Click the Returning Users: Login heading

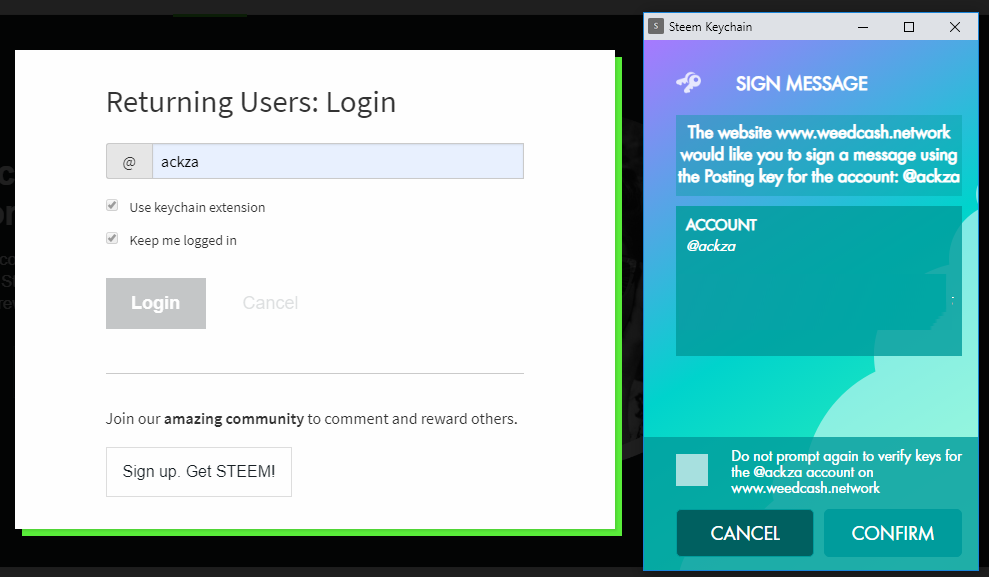pyautogui.click(x=251, y=102)
